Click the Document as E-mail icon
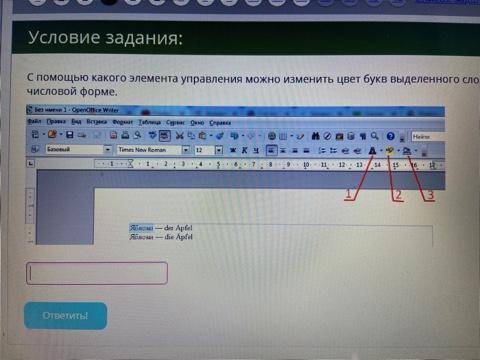The height and width of the screenshot is (360, 480). (x=82, y=135)
